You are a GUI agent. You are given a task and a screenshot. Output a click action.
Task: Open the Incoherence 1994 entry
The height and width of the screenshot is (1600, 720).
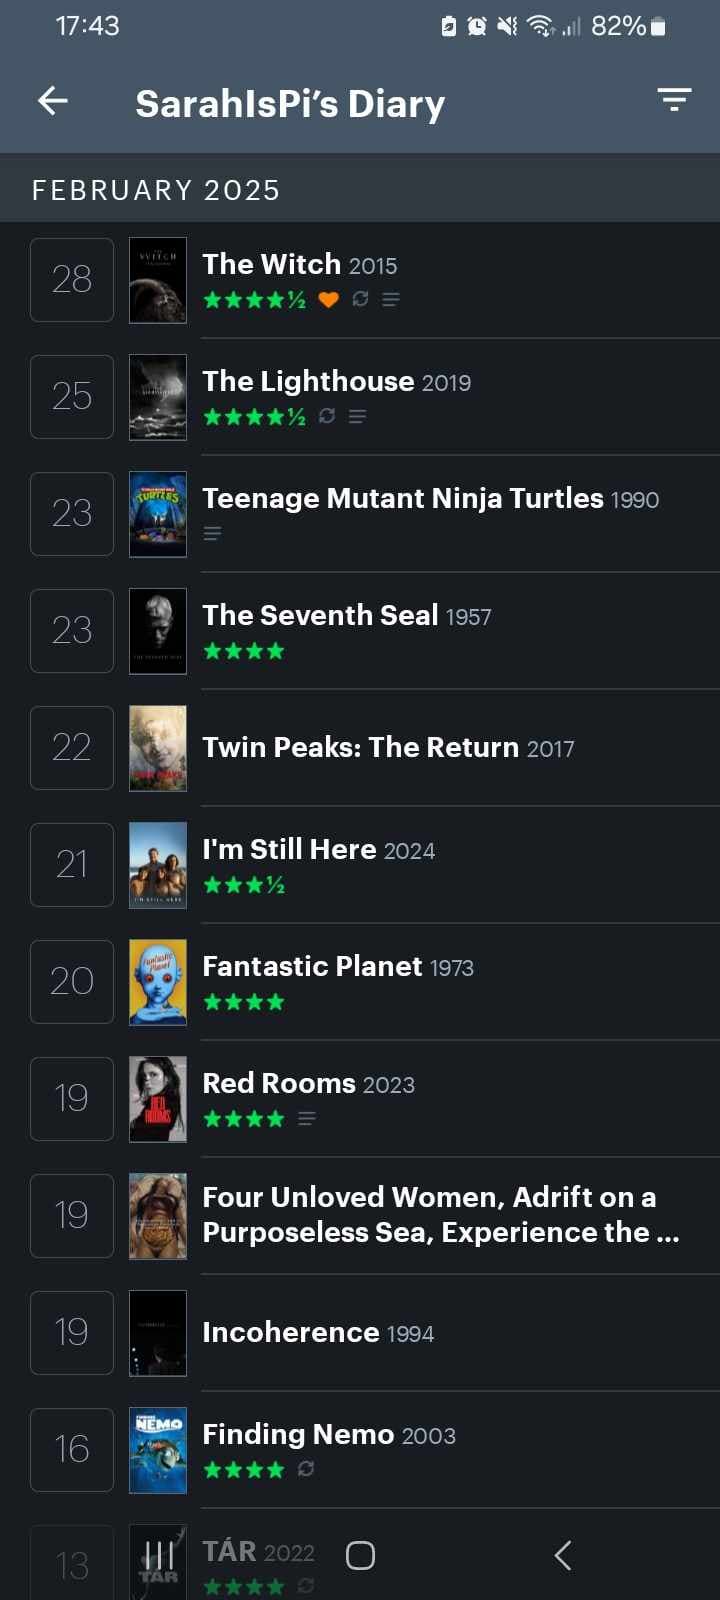point(317,1332)
